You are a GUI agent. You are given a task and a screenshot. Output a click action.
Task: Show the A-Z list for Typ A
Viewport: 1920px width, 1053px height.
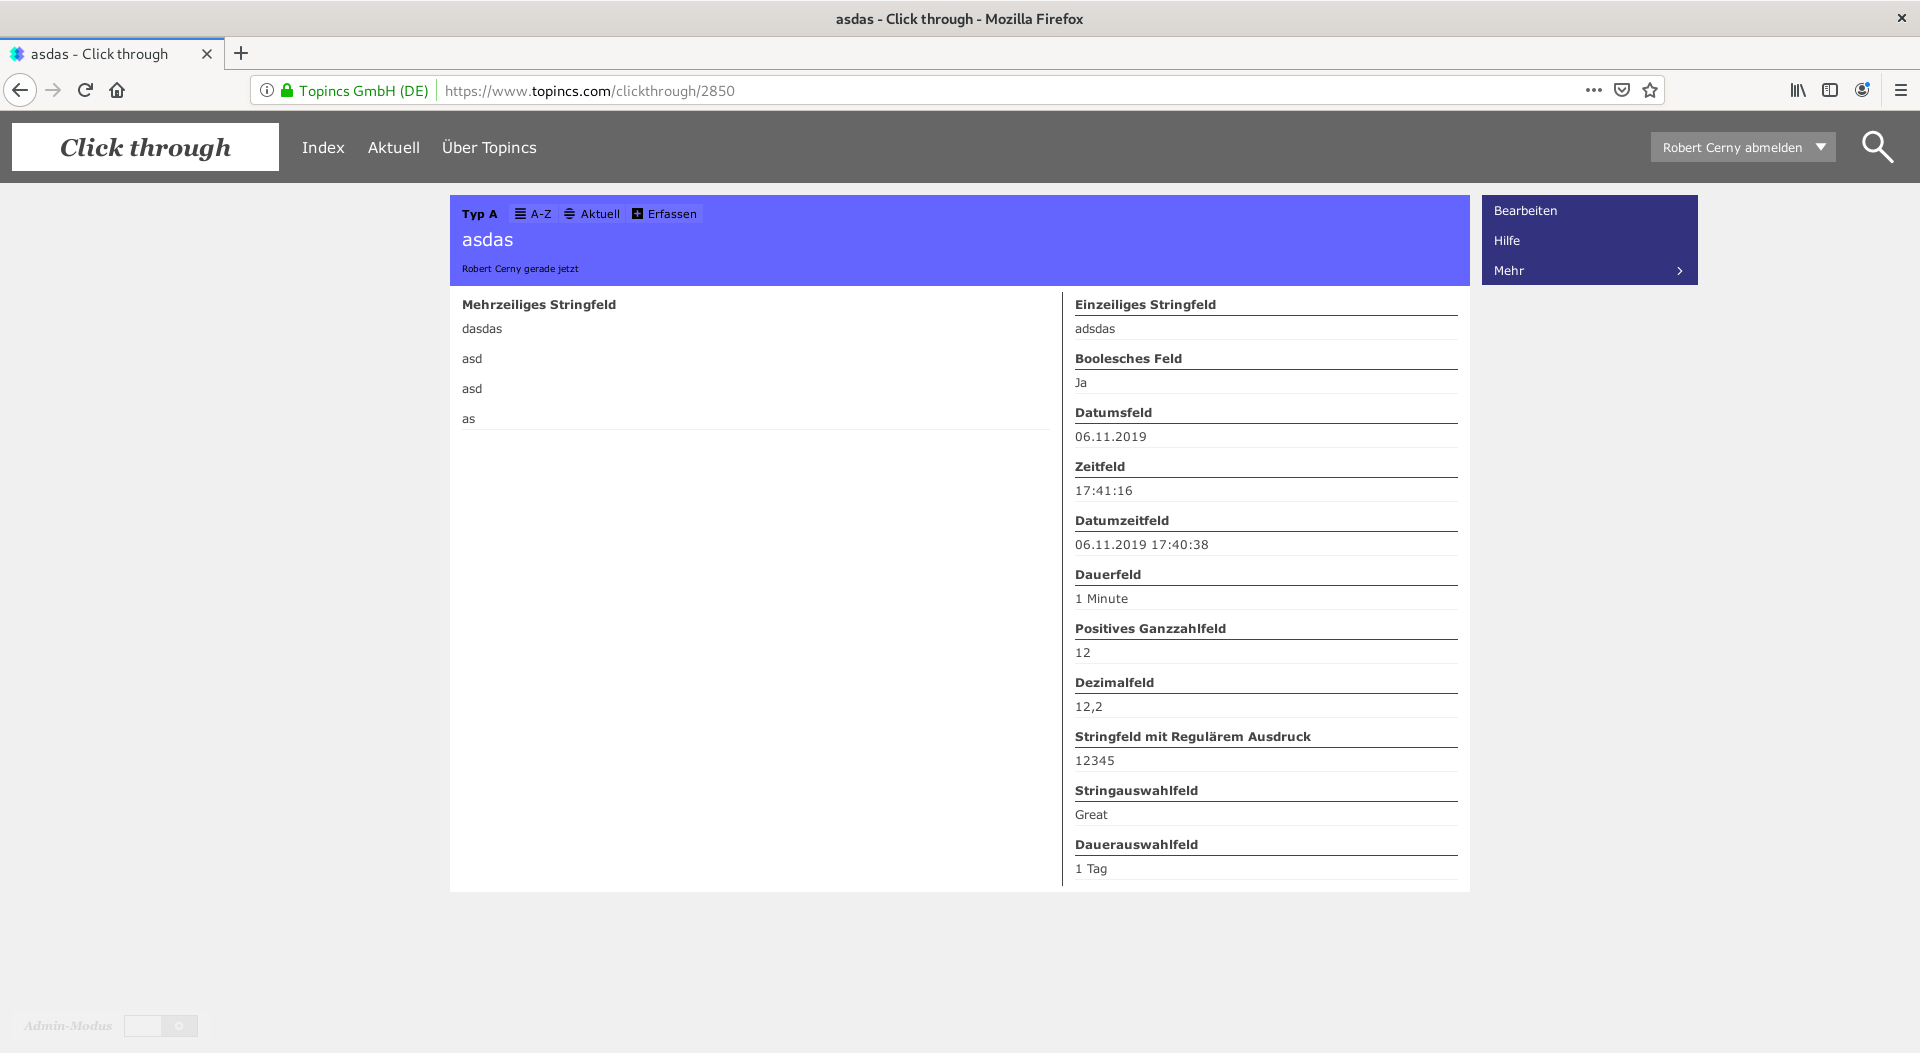pyautogui.click(x=533, y=214)
